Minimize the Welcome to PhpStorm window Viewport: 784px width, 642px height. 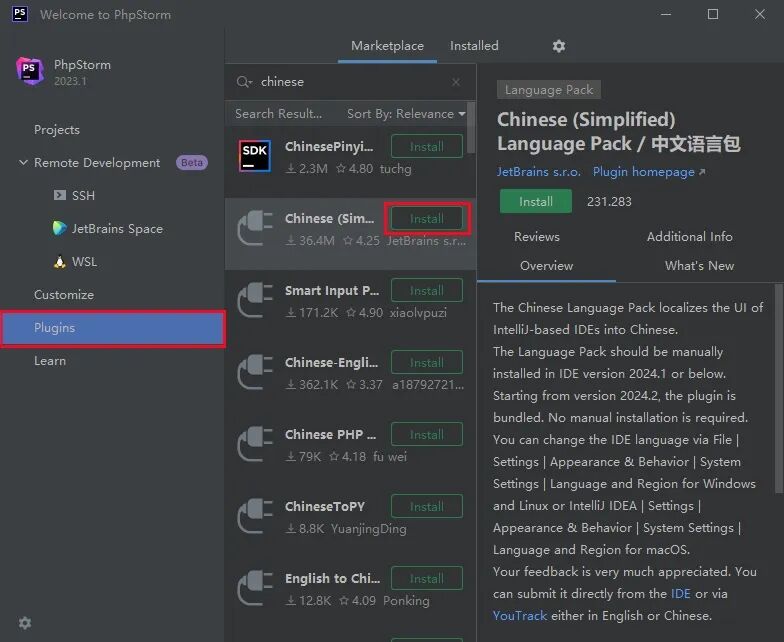(x=666, y=14)
